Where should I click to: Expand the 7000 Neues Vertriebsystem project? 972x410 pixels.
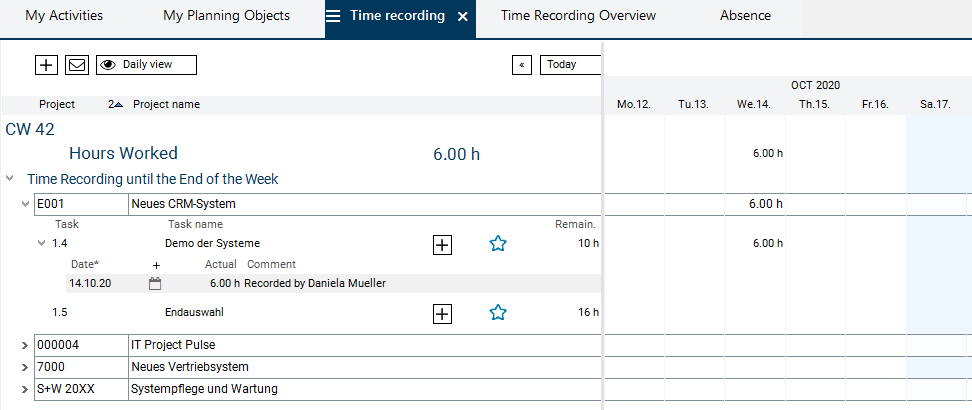25,367
